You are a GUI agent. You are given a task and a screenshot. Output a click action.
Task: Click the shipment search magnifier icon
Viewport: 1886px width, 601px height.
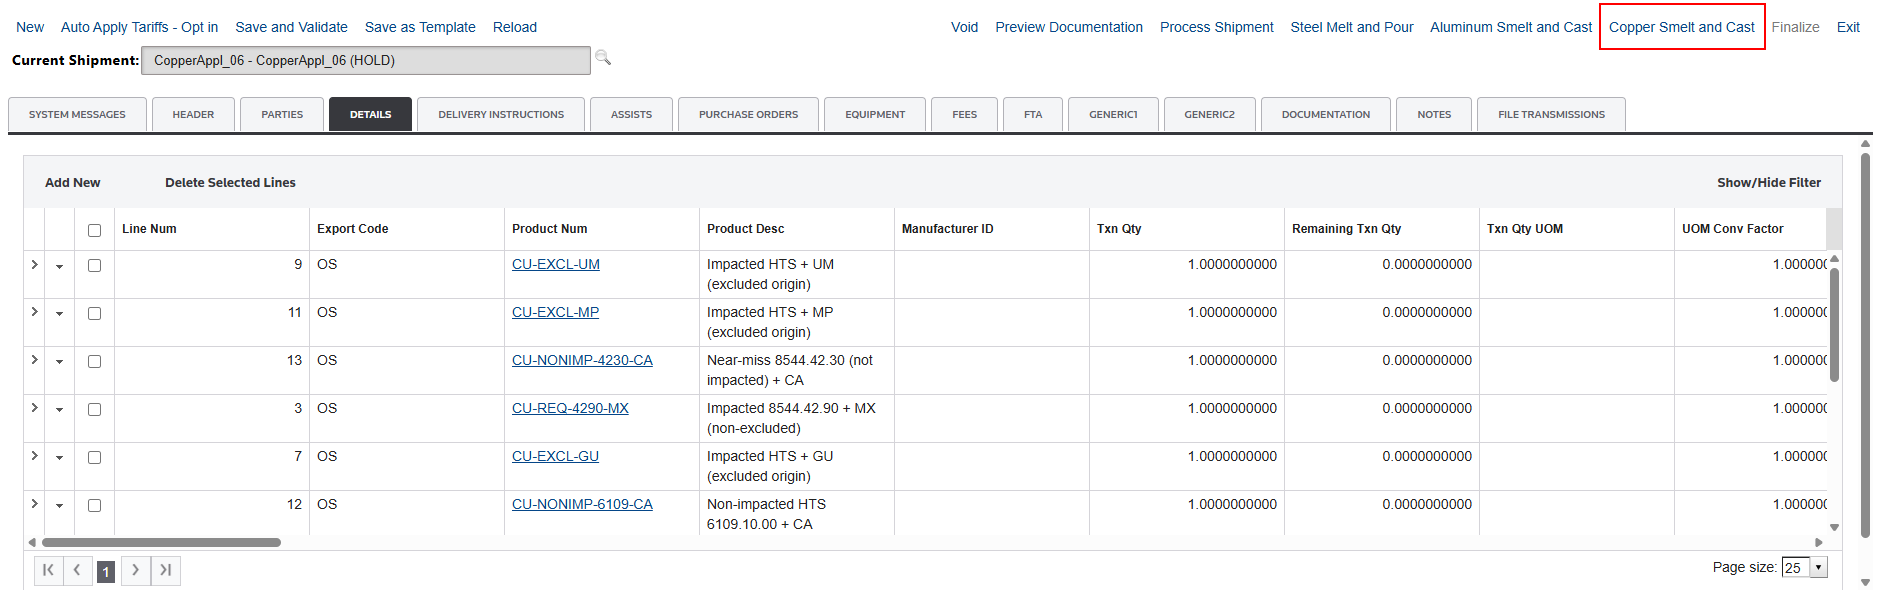pos(603,58)
